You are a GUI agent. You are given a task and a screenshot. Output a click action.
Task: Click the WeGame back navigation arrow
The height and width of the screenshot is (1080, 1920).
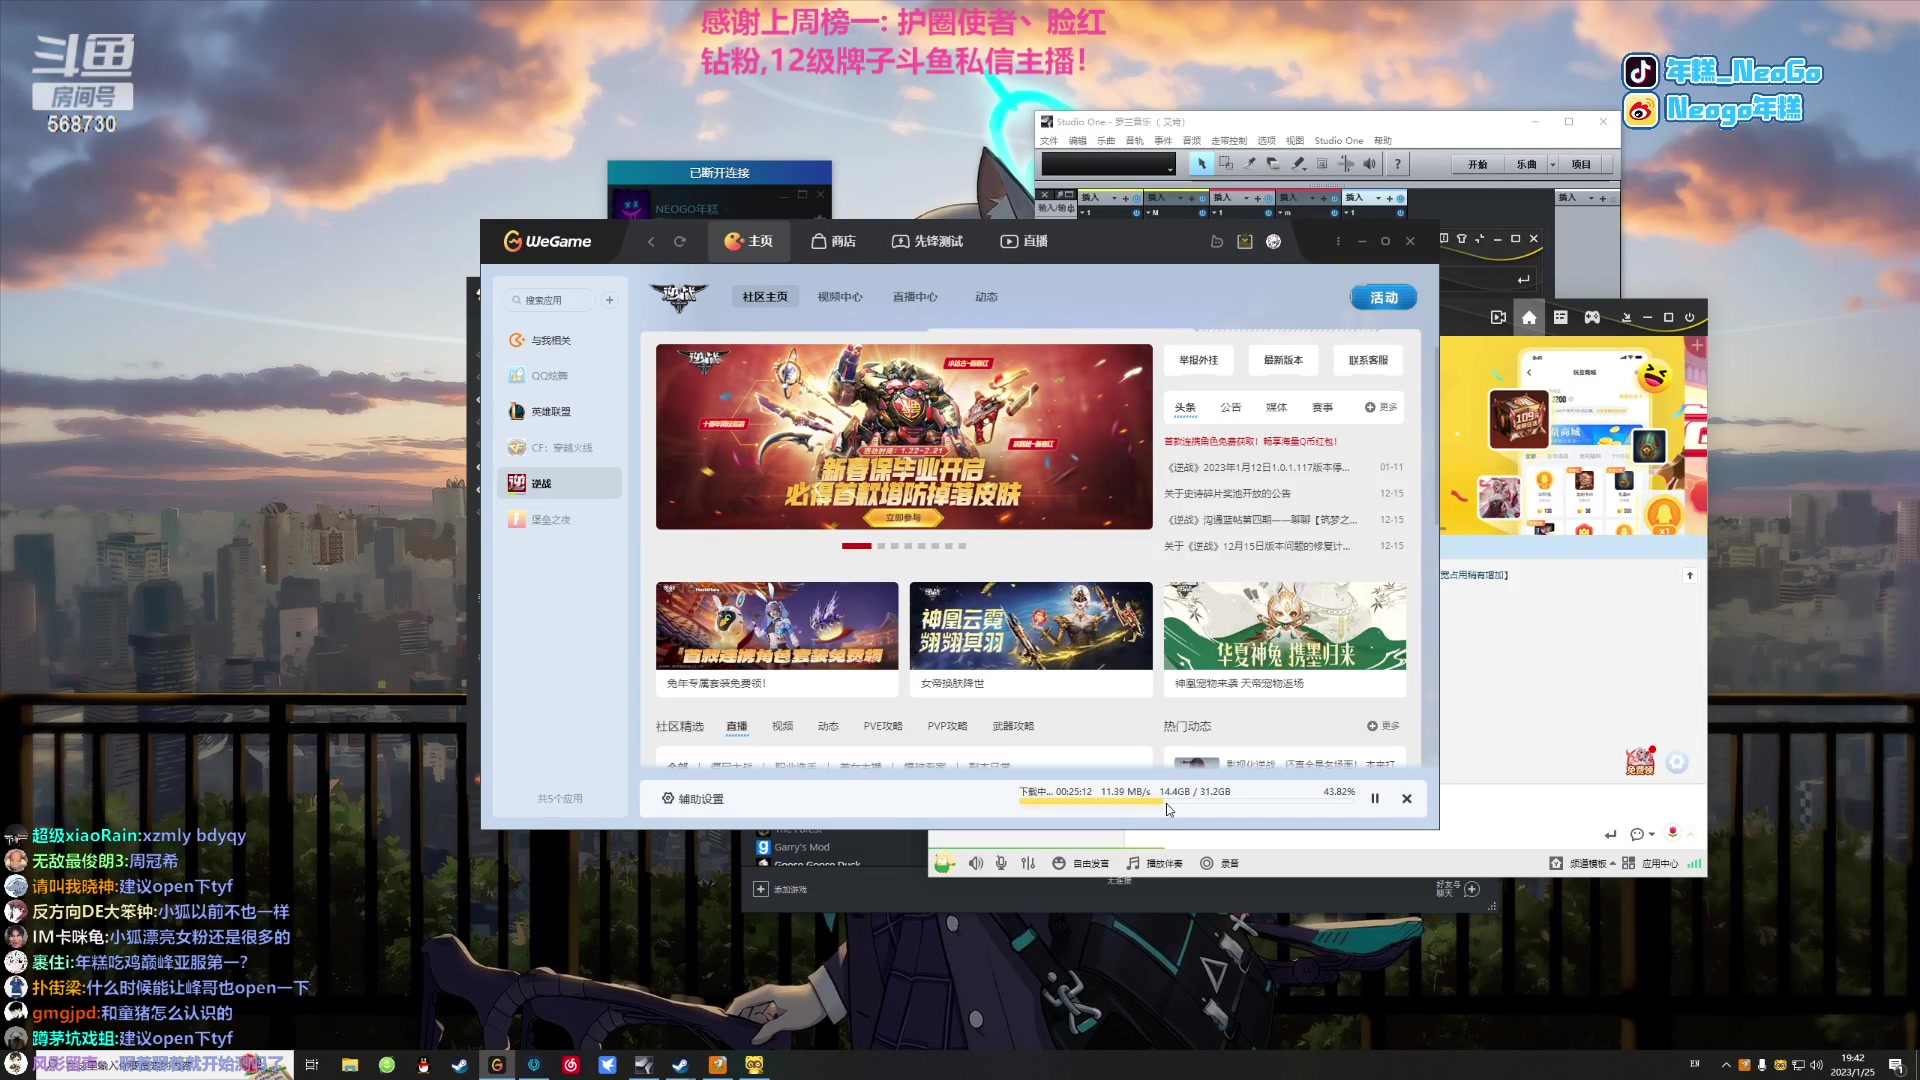coord(651,241)
